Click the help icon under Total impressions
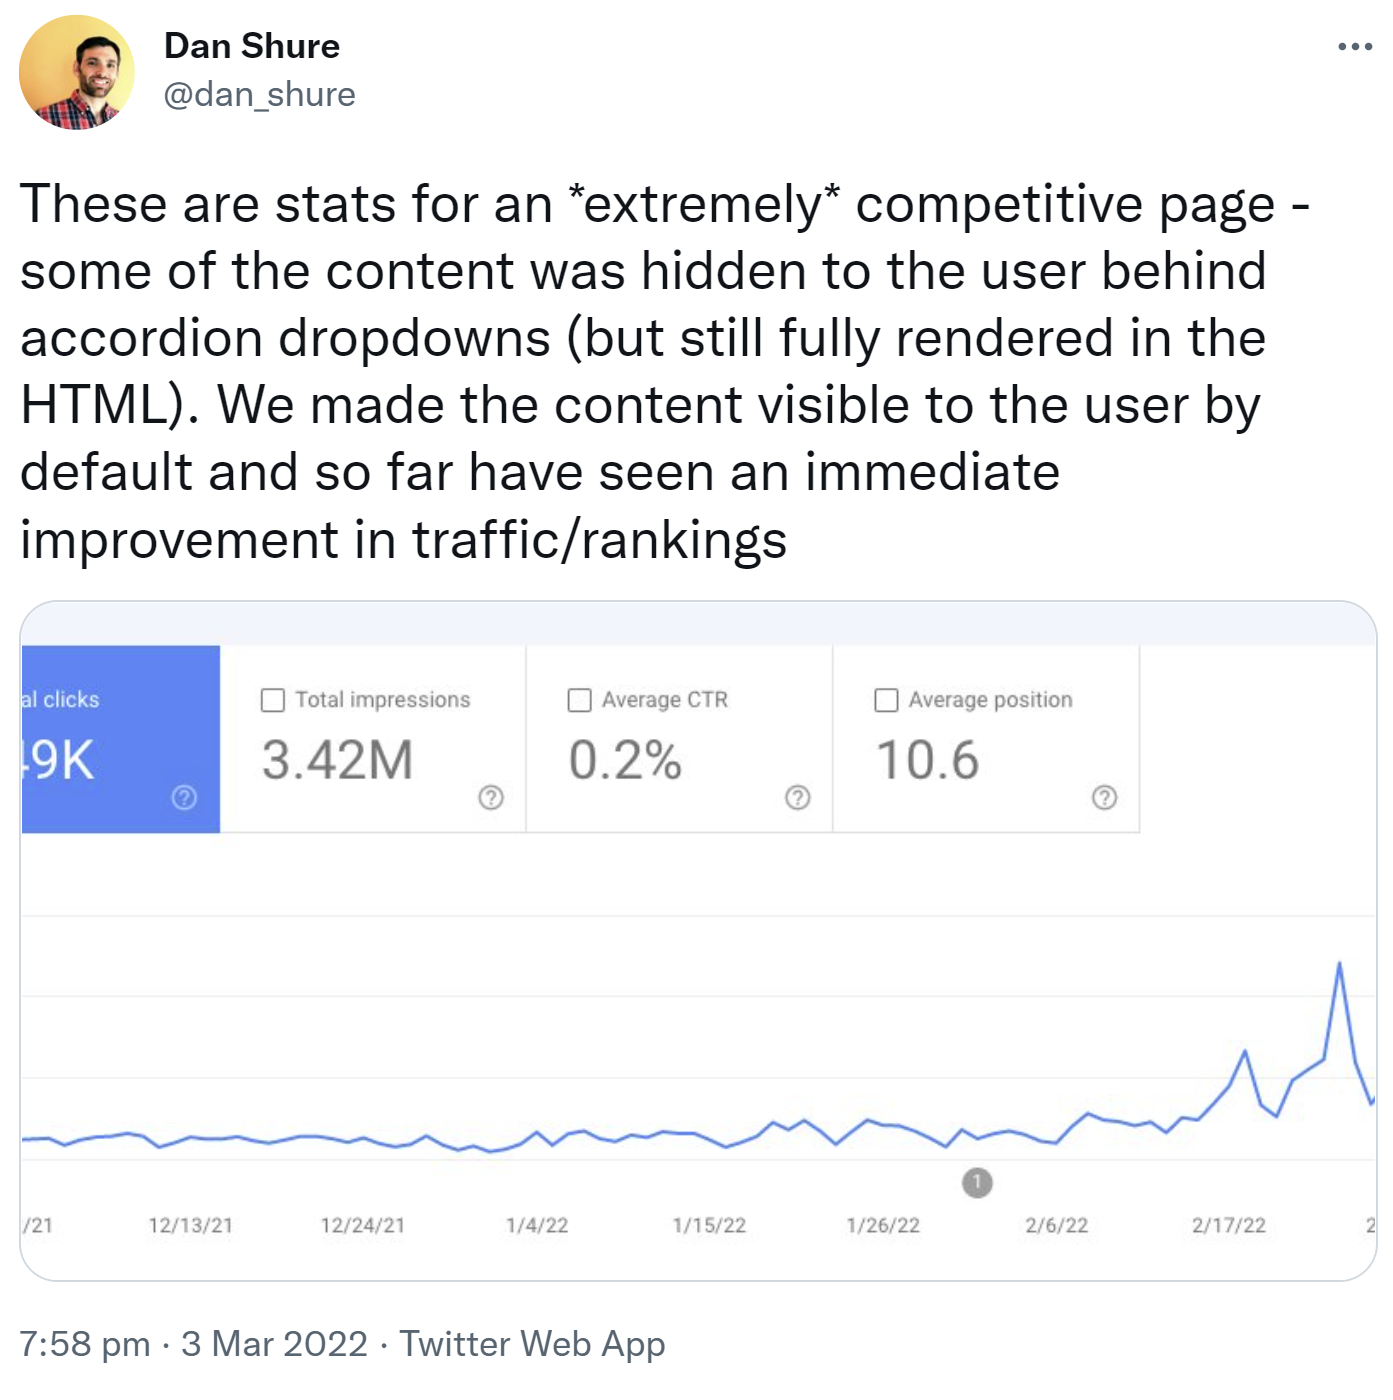This screenshot has width=1393, height=1400. pos(490,798)
